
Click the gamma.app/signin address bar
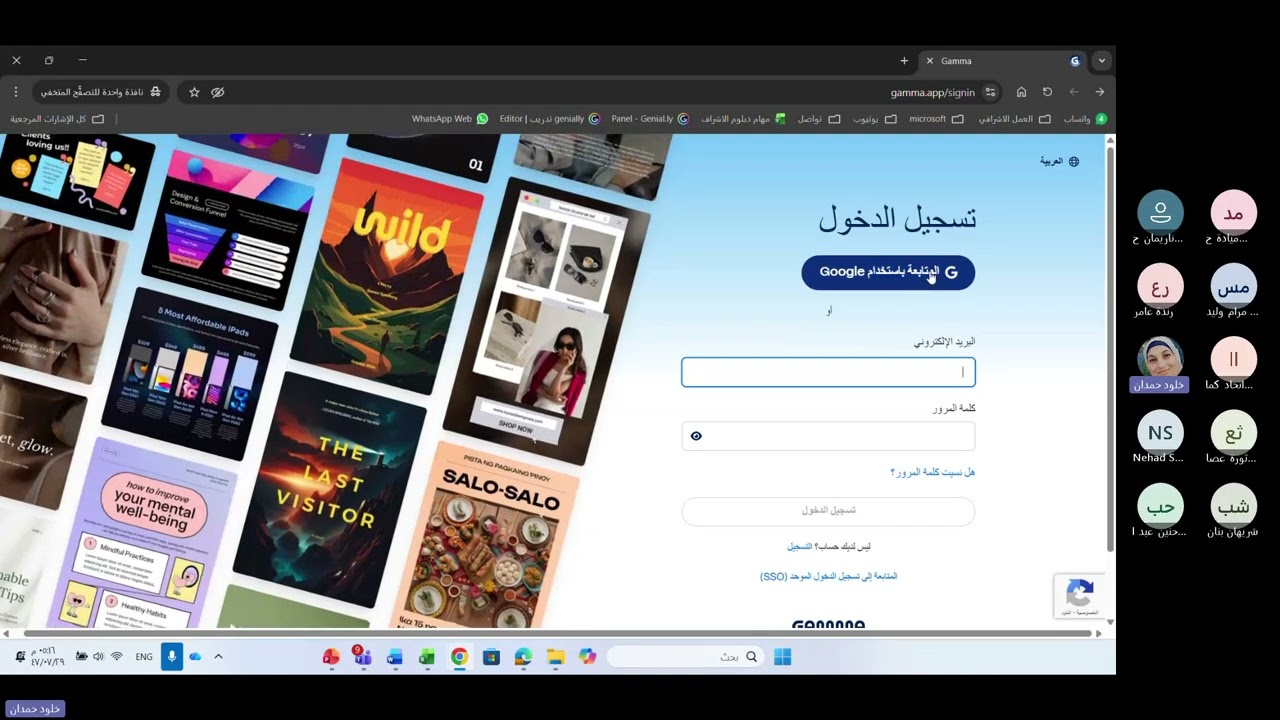(x=932, y=92)
